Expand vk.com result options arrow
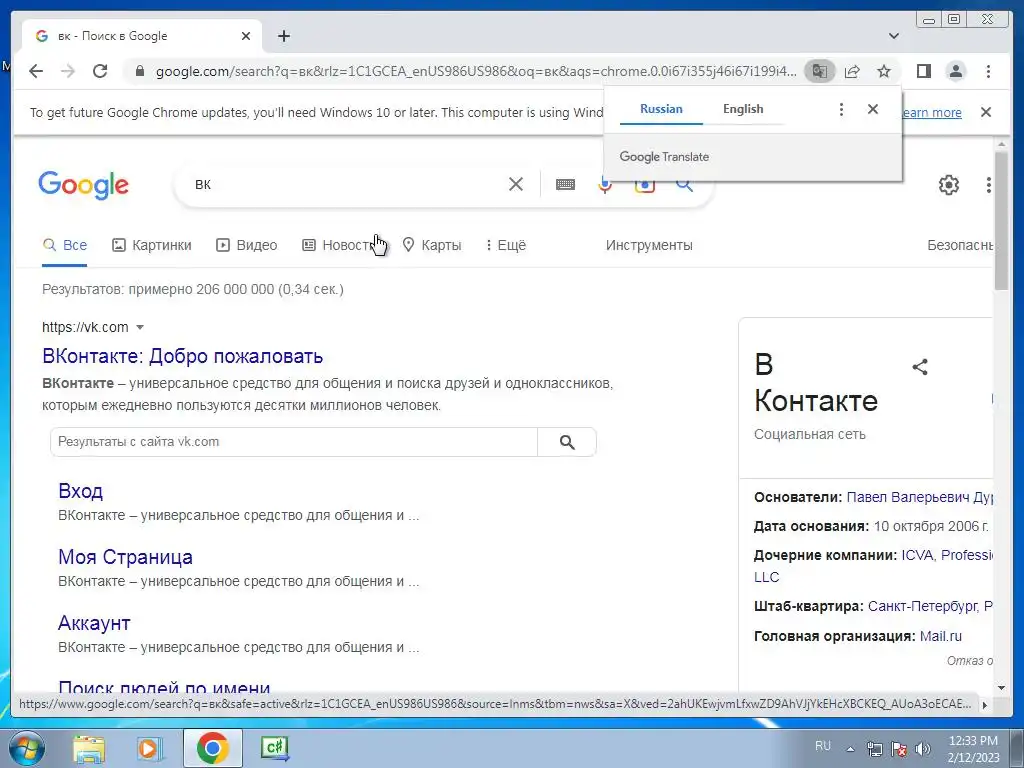The height and width of the screenshot is (768, 1024). point(140,327)
